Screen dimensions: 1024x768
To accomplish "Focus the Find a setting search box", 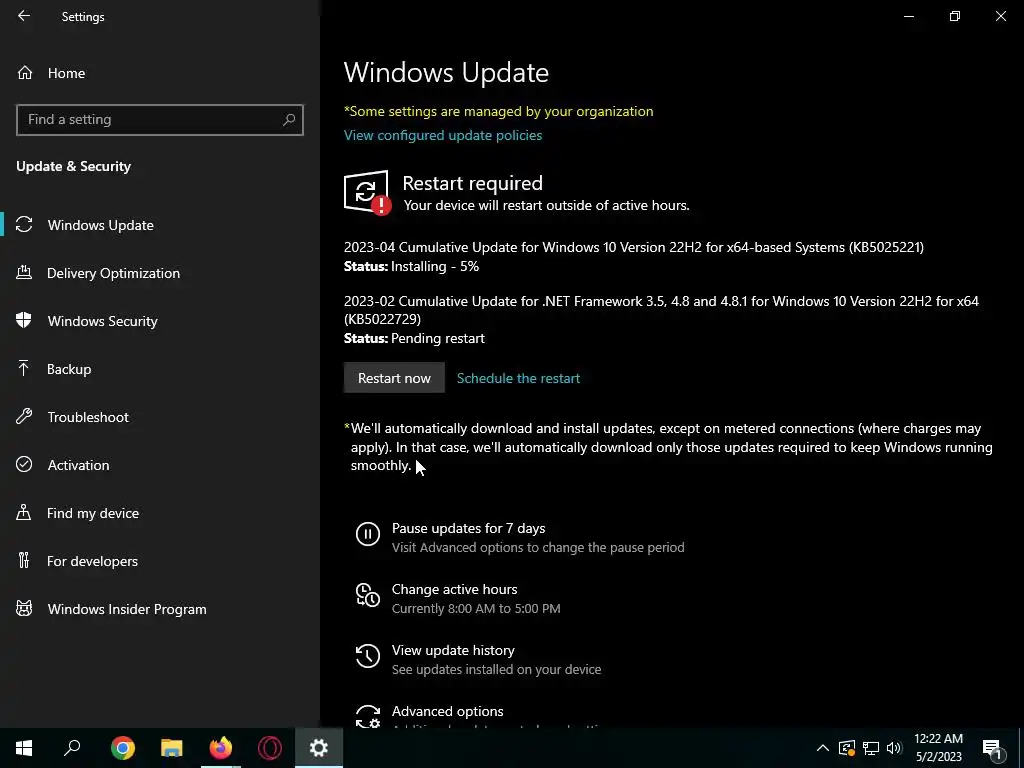I will [159, 120].
